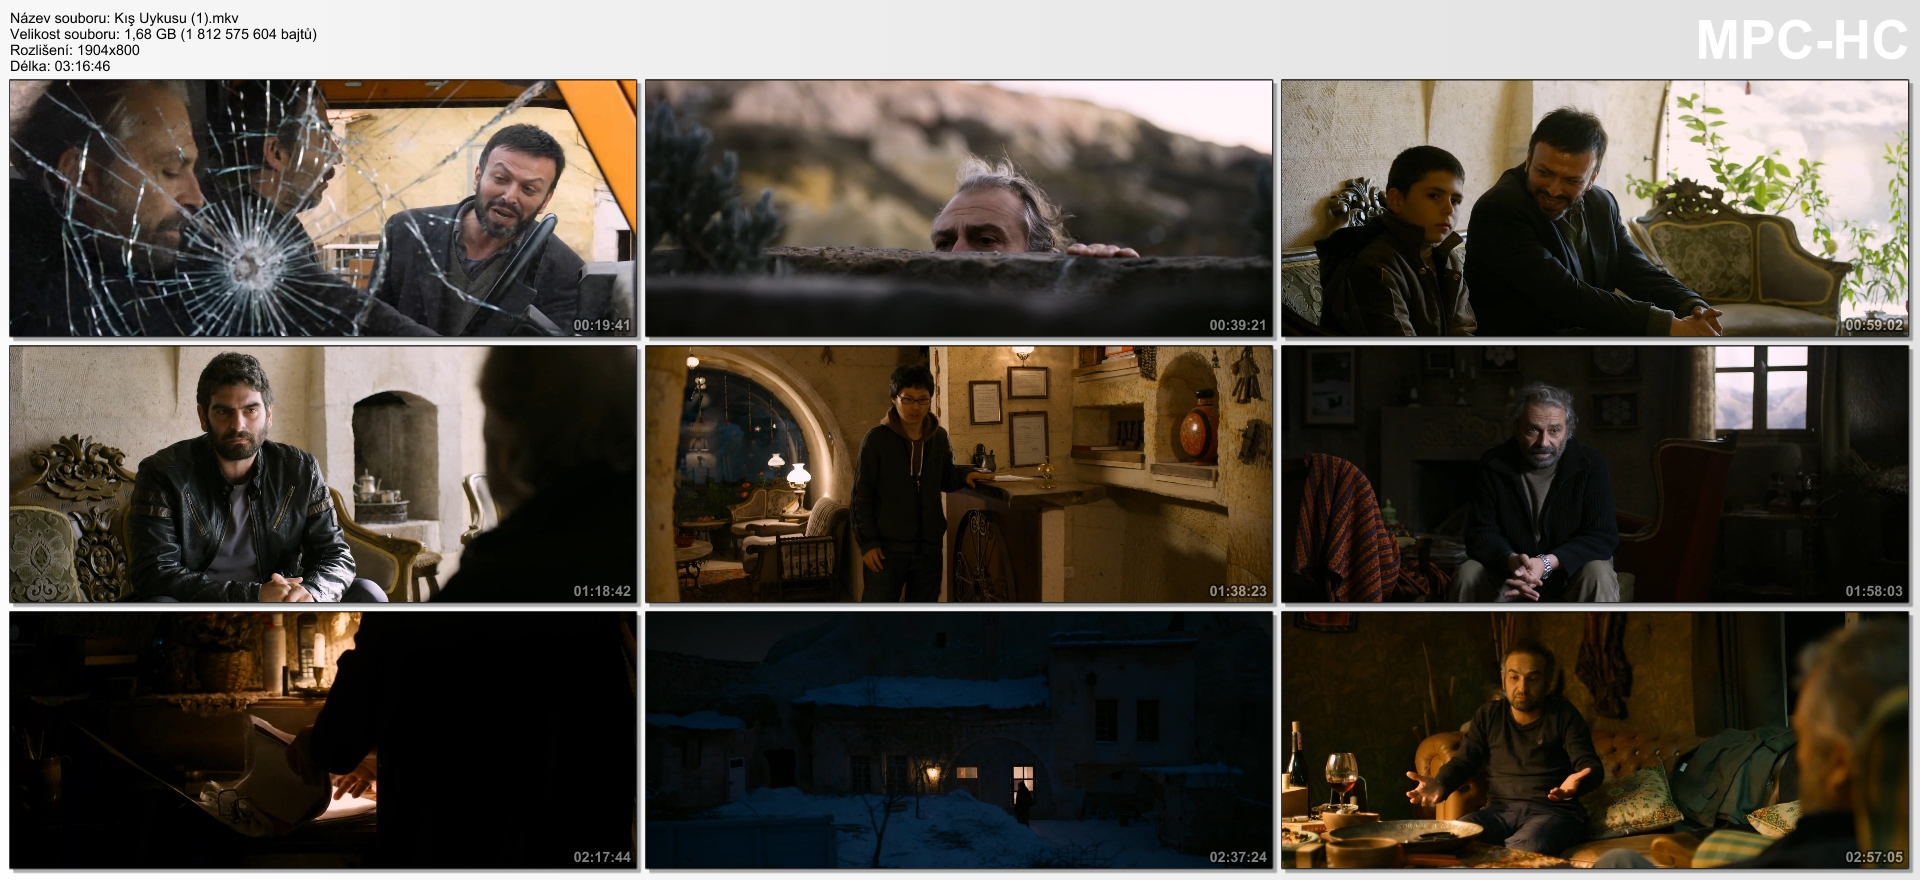Image resolution: width=1920 pixels, height=880 pixels.
Task: Open thumbnail of man gesturing with wine
Action: point(1594,740)
